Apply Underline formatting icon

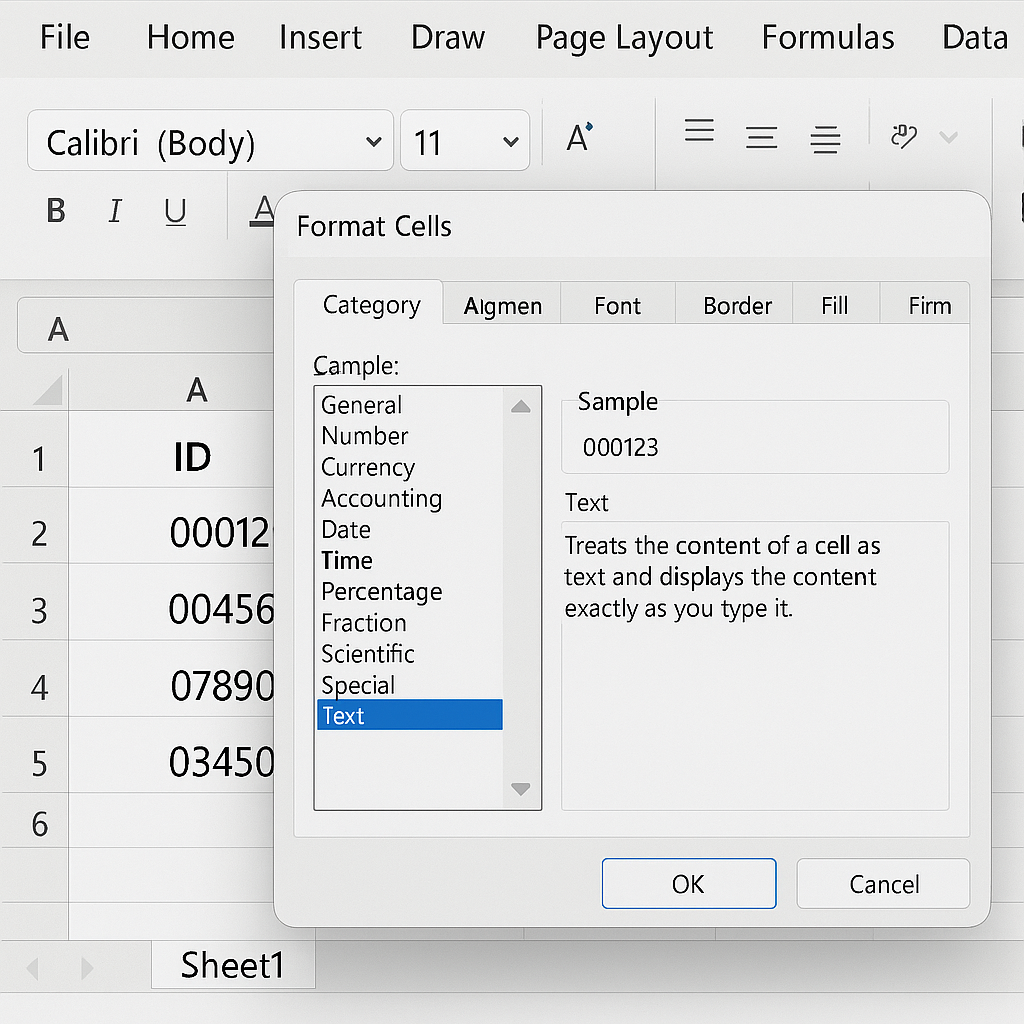click(175, 211)
